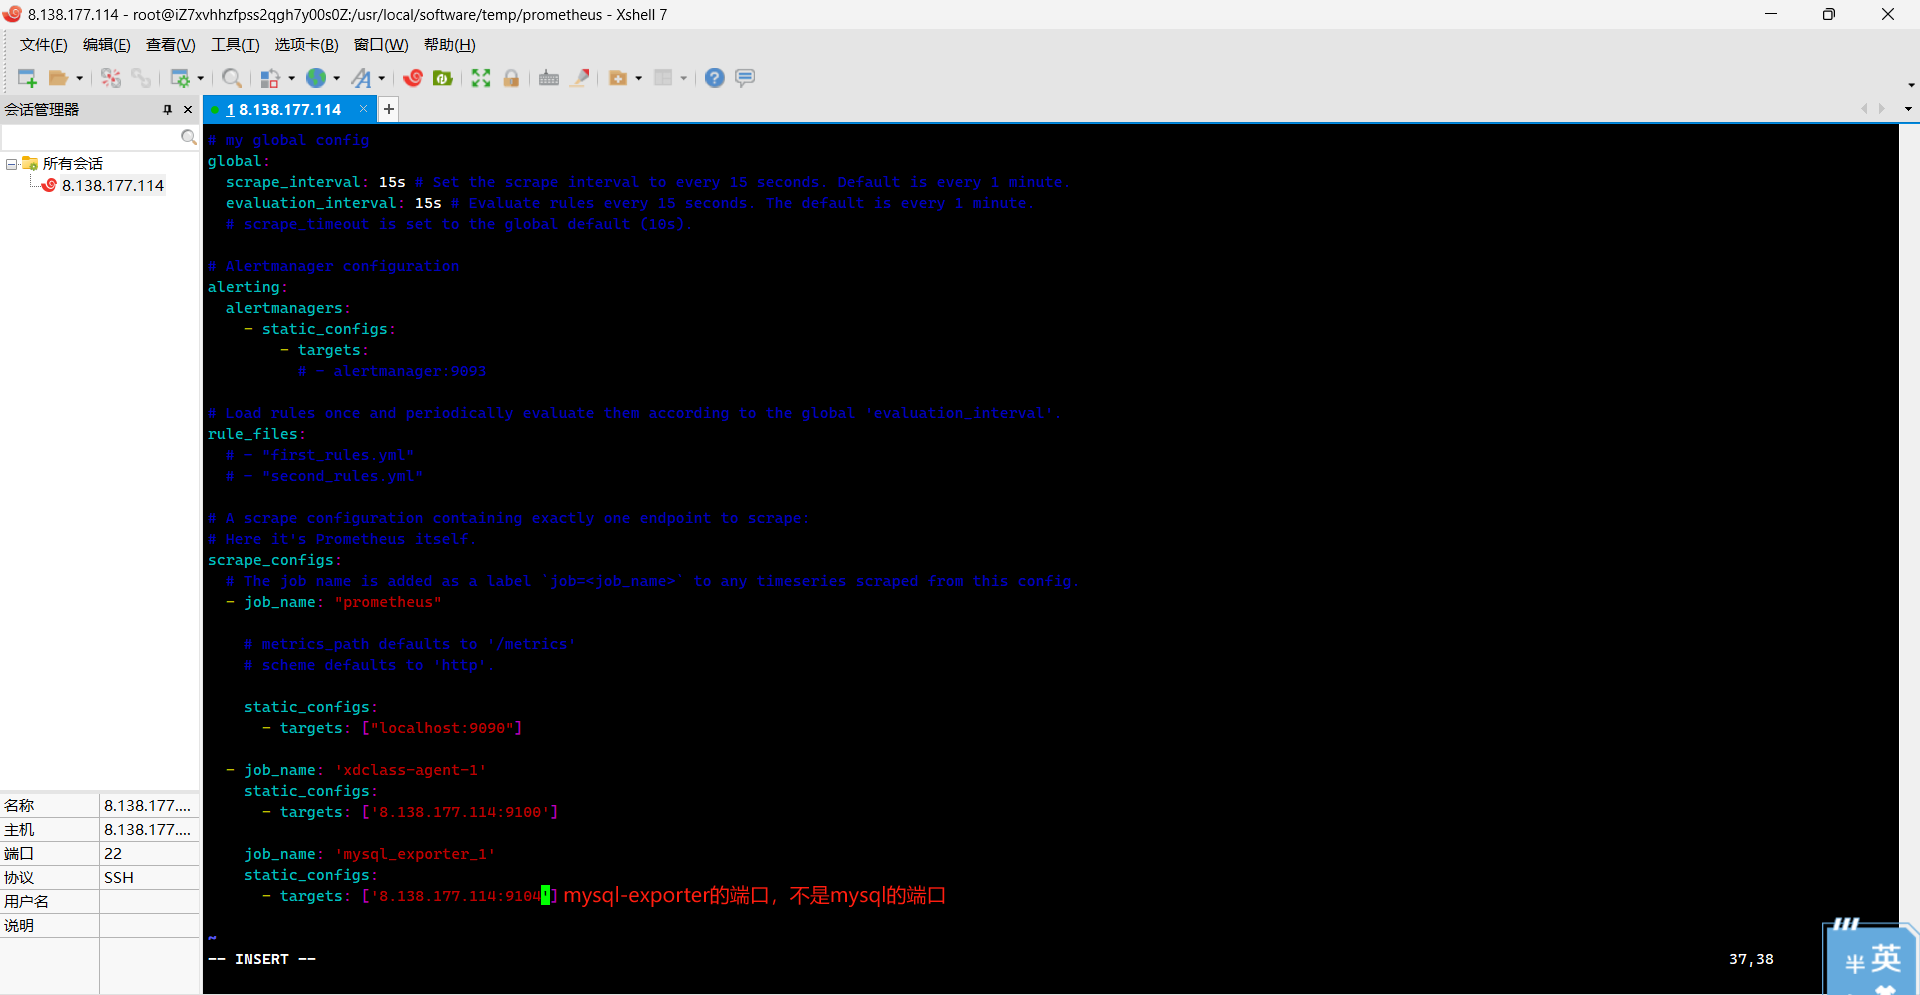Screen dimensions: 1920x995
Task: Expand the color scheme dropdown arrow
Action: (x=292, y=78)
